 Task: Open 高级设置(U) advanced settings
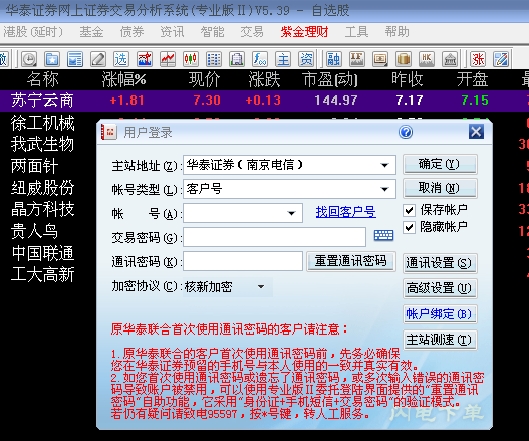(440, 288)
